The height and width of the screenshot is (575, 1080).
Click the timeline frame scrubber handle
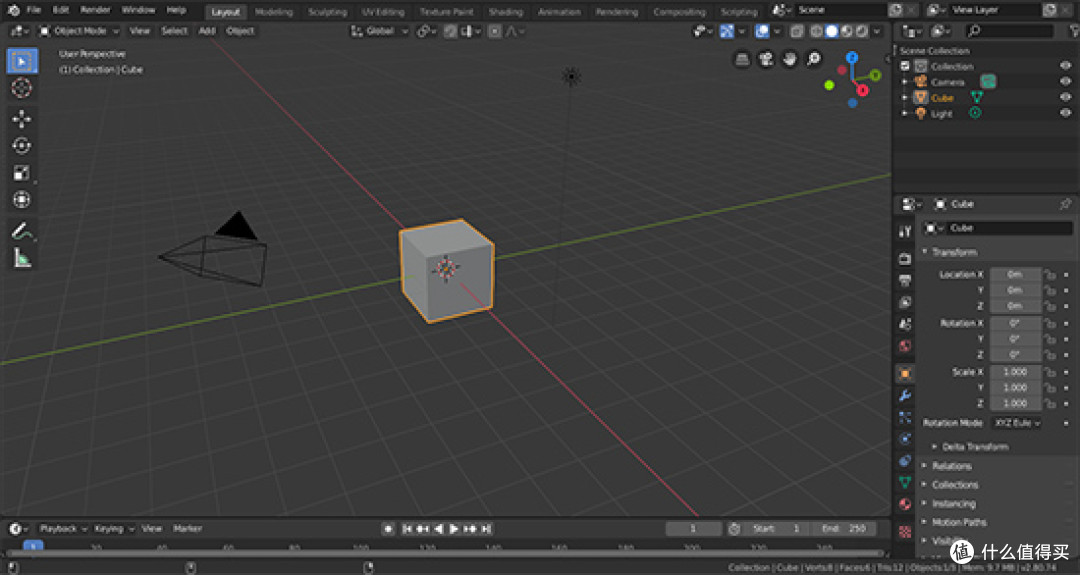(x=33, y=545)
